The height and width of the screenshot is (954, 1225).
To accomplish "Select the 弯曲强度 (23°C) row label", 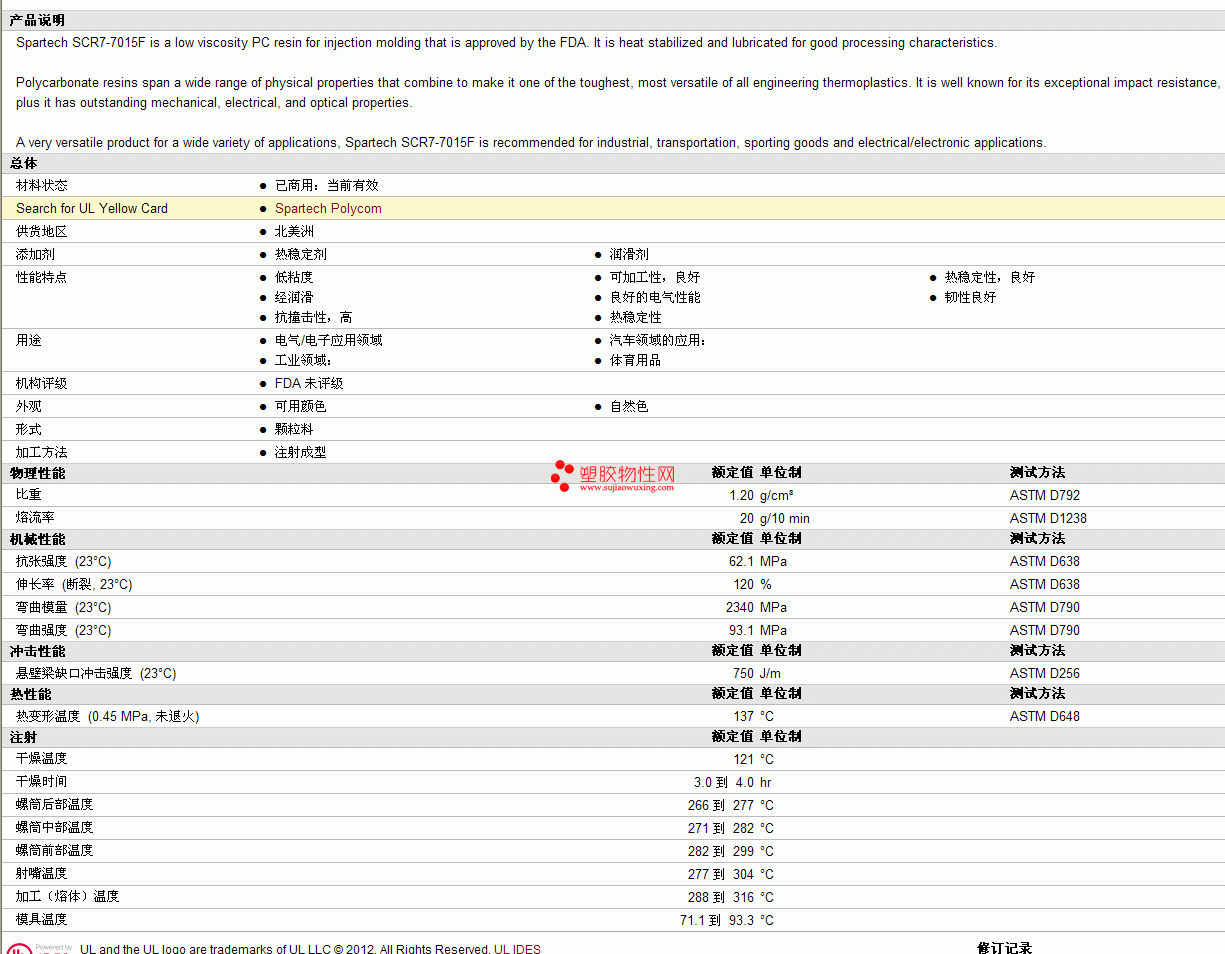I will click(x=64, y=630).
